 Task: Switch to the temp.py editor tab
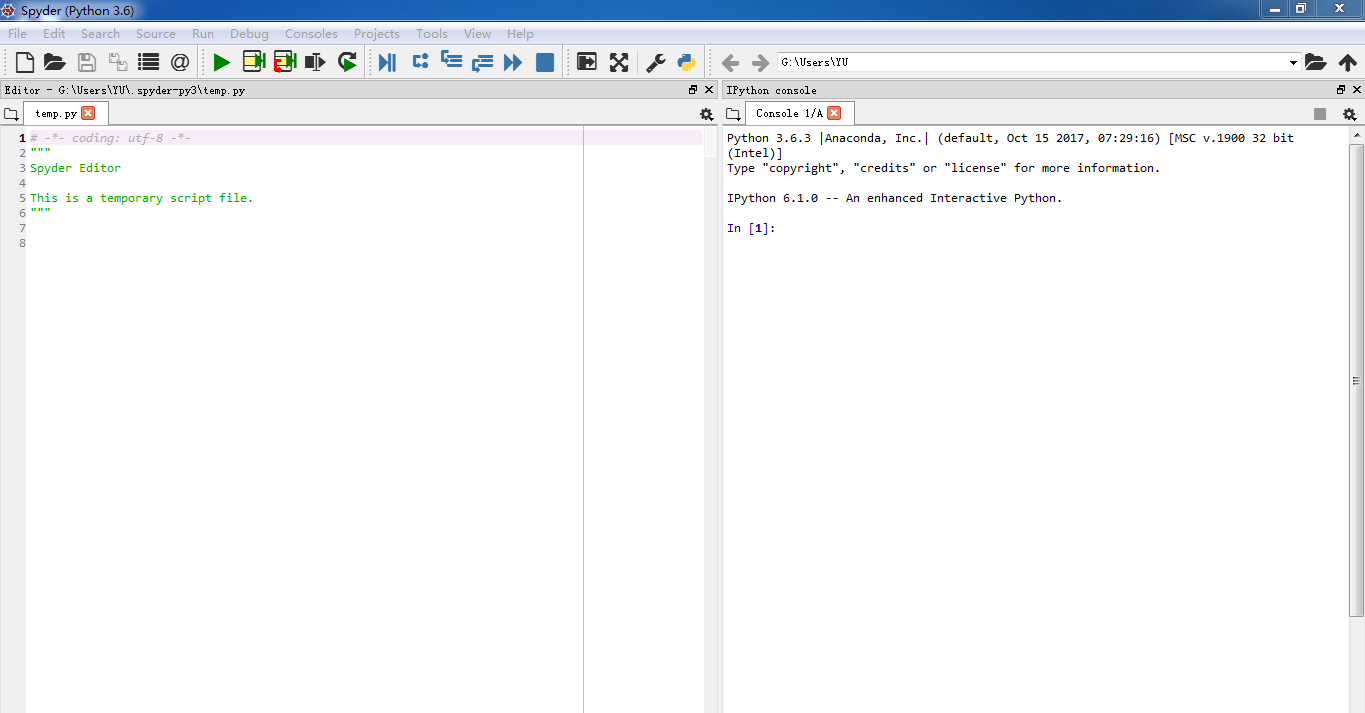(56, 114)
